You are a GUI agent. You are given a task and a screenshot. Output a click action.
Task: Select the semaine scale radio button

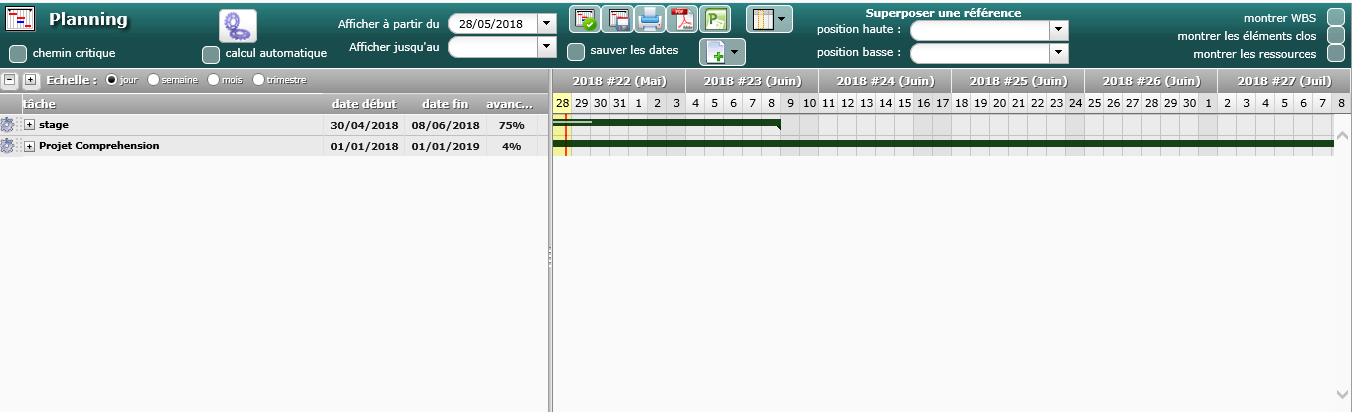point(154,80)
